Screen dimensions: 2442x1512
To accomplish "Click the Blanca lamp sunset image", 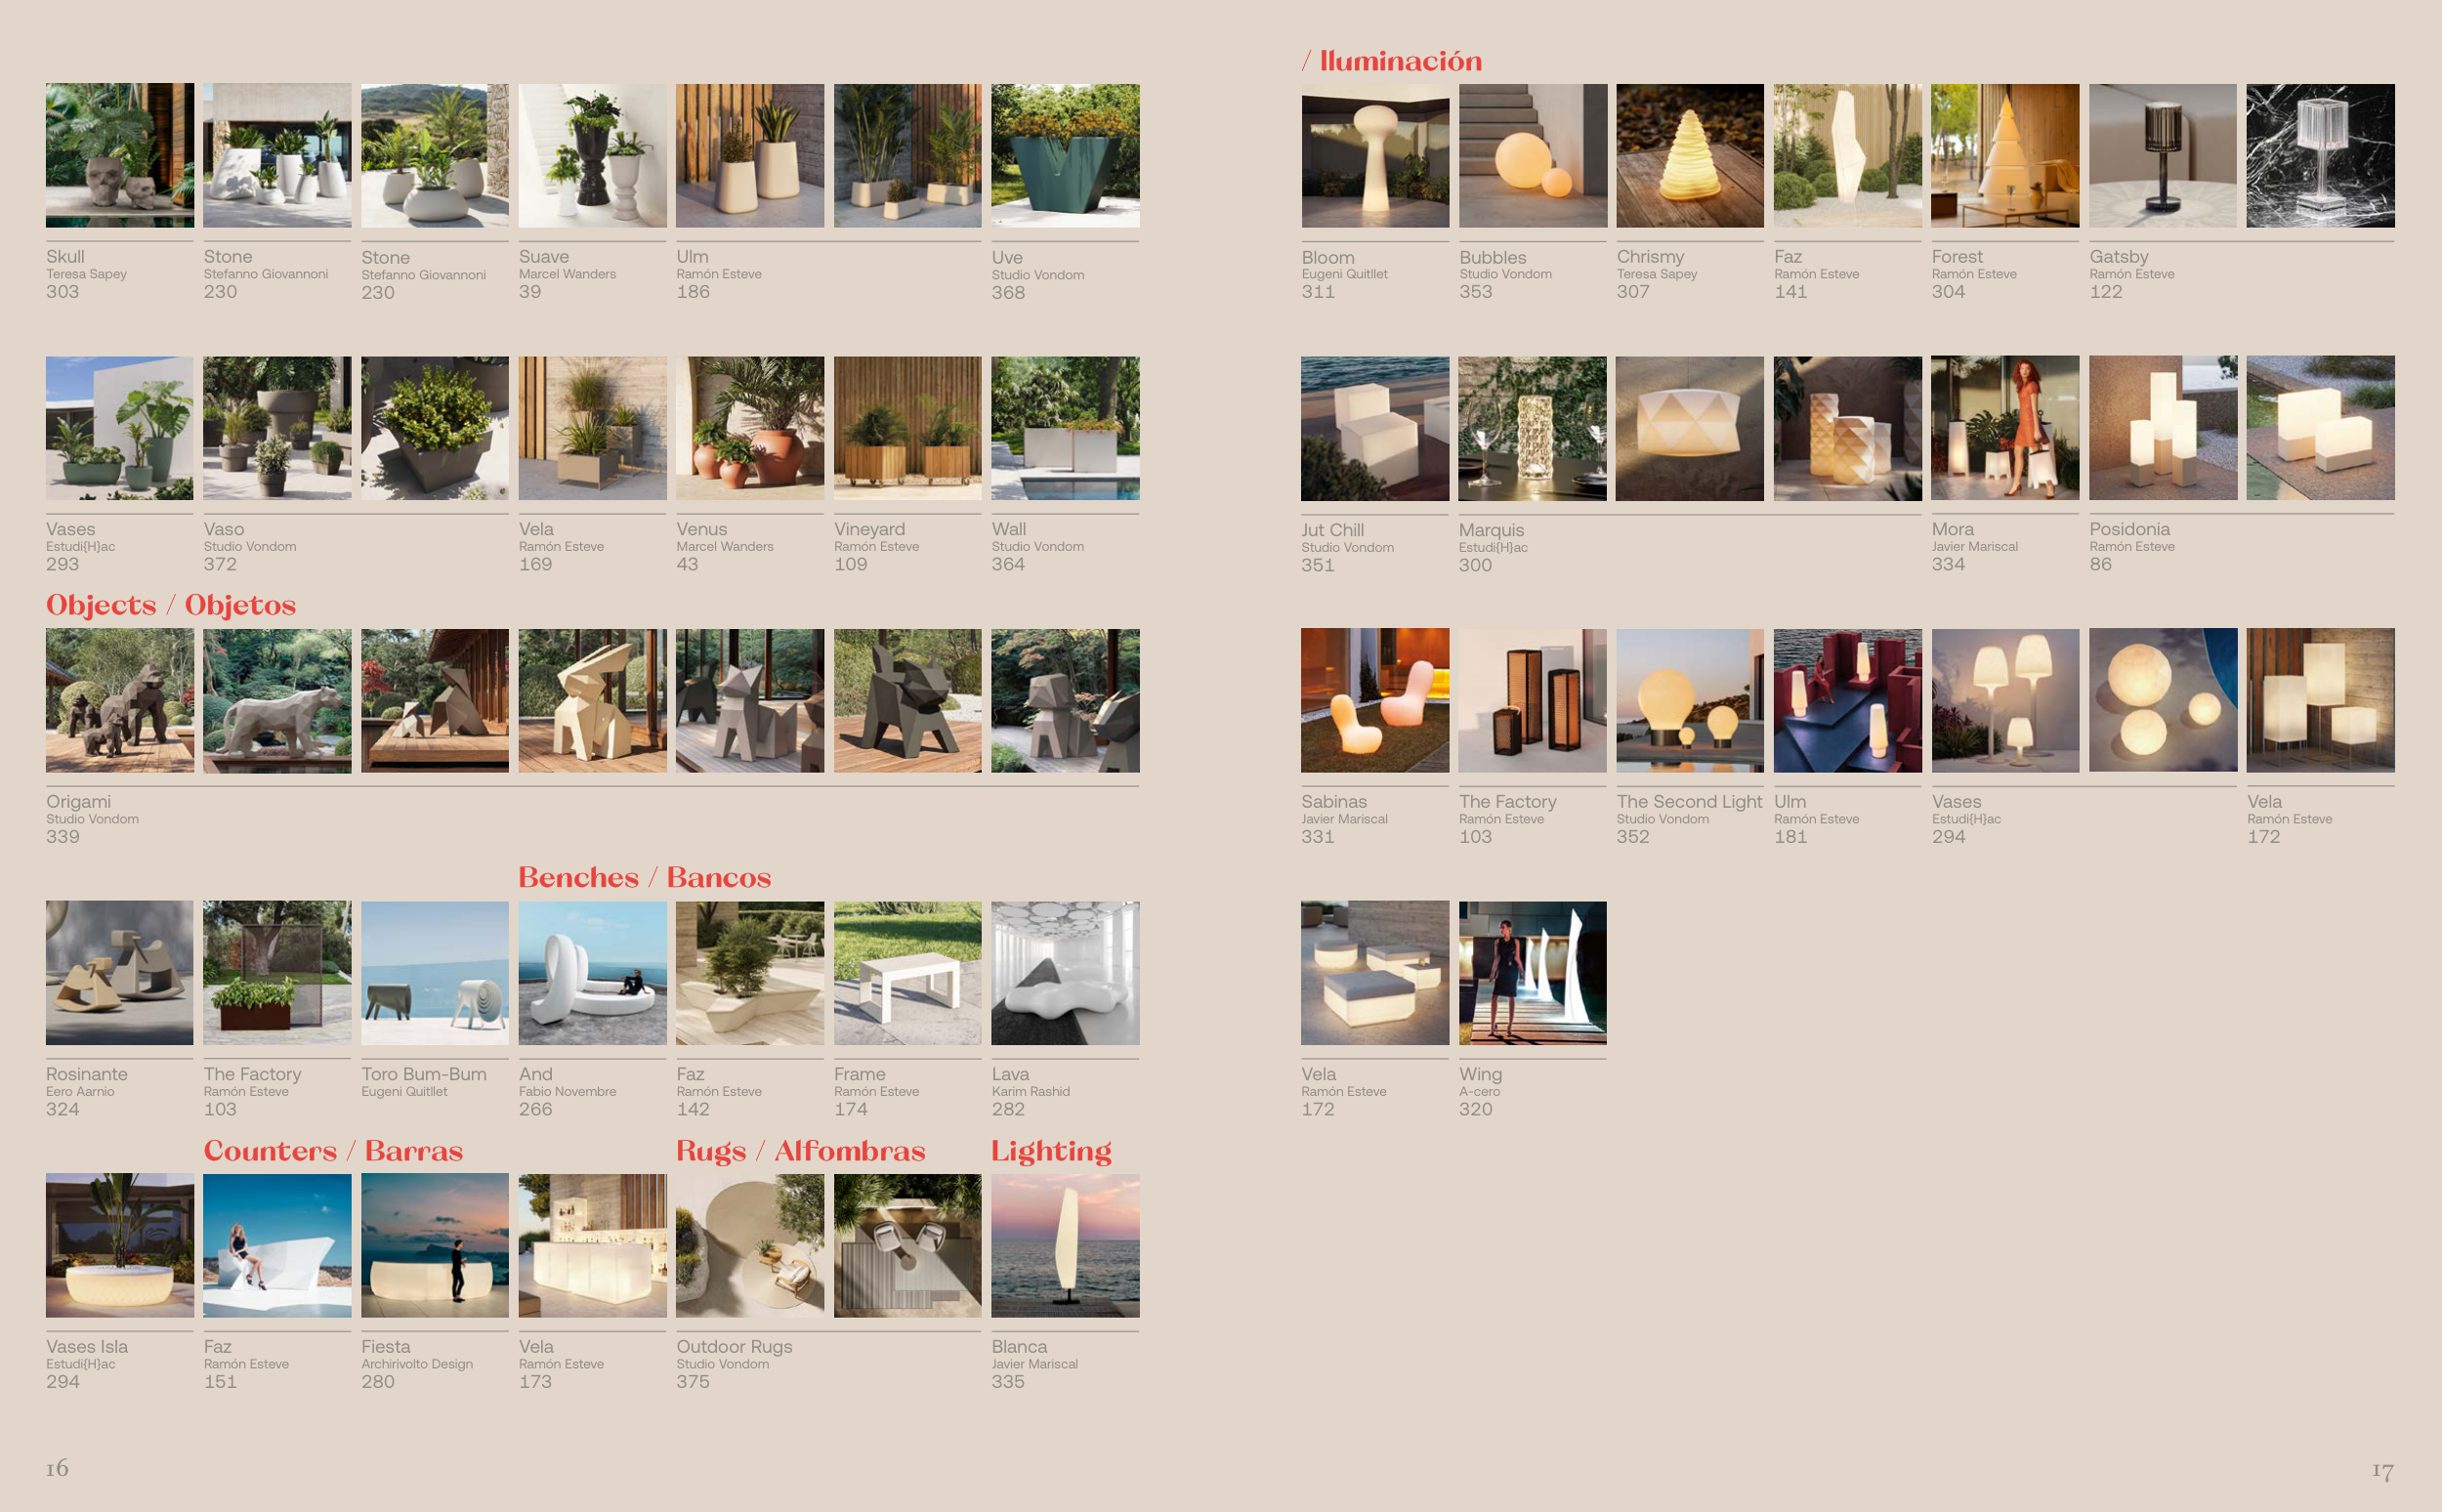I will pyautogui.click(x=1065, y=1245).
